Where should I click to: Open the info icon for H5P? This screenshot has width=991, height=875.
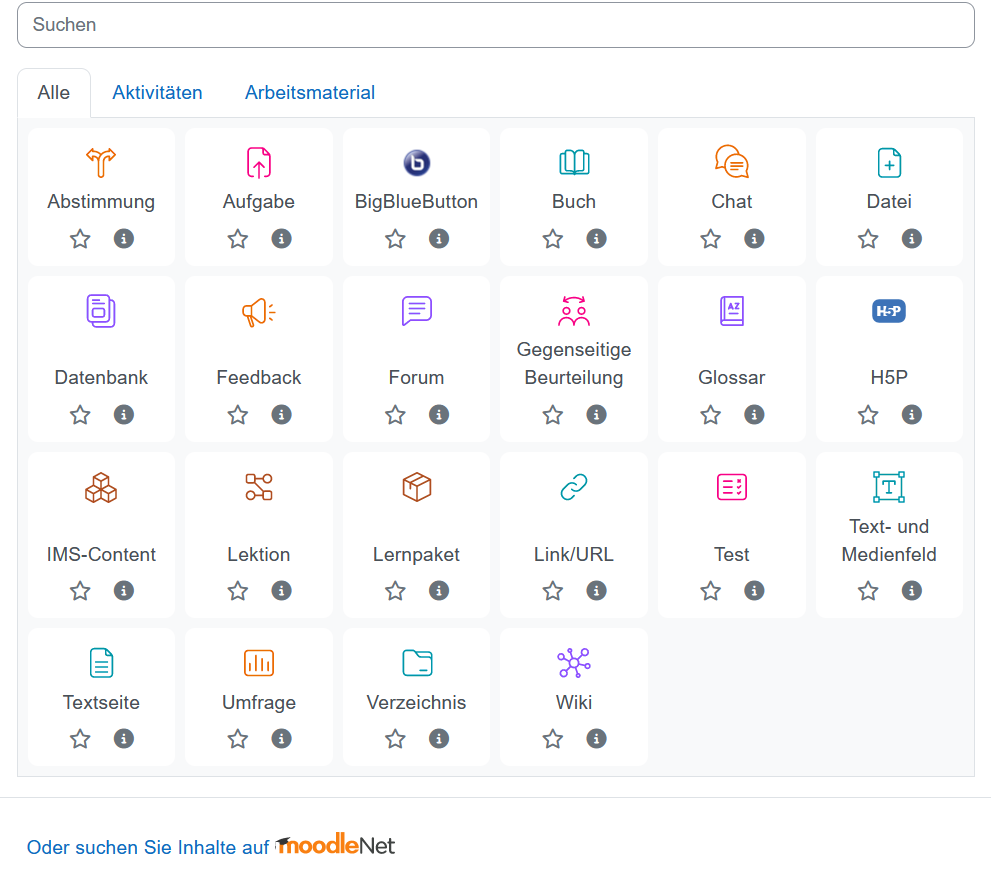(911, 414)
